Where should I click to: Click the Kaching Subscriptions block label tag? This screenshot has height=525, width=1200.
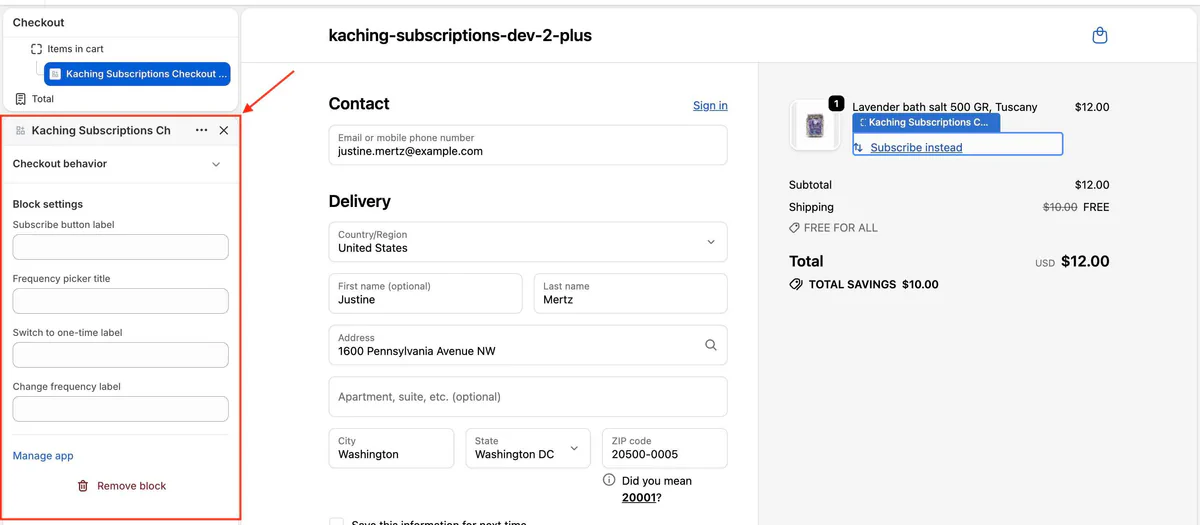[x=927, y=122]
